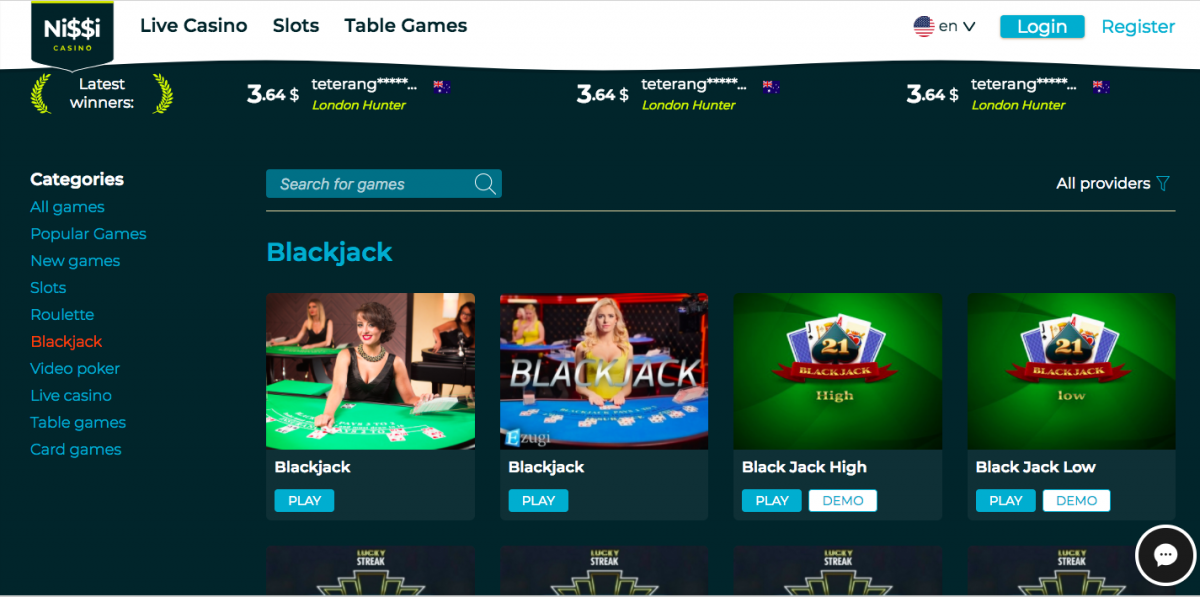Image resolution: width=1200 pixels, height=597 pixels.
Task: Select the Video poker category
Action: pos(75,369)
